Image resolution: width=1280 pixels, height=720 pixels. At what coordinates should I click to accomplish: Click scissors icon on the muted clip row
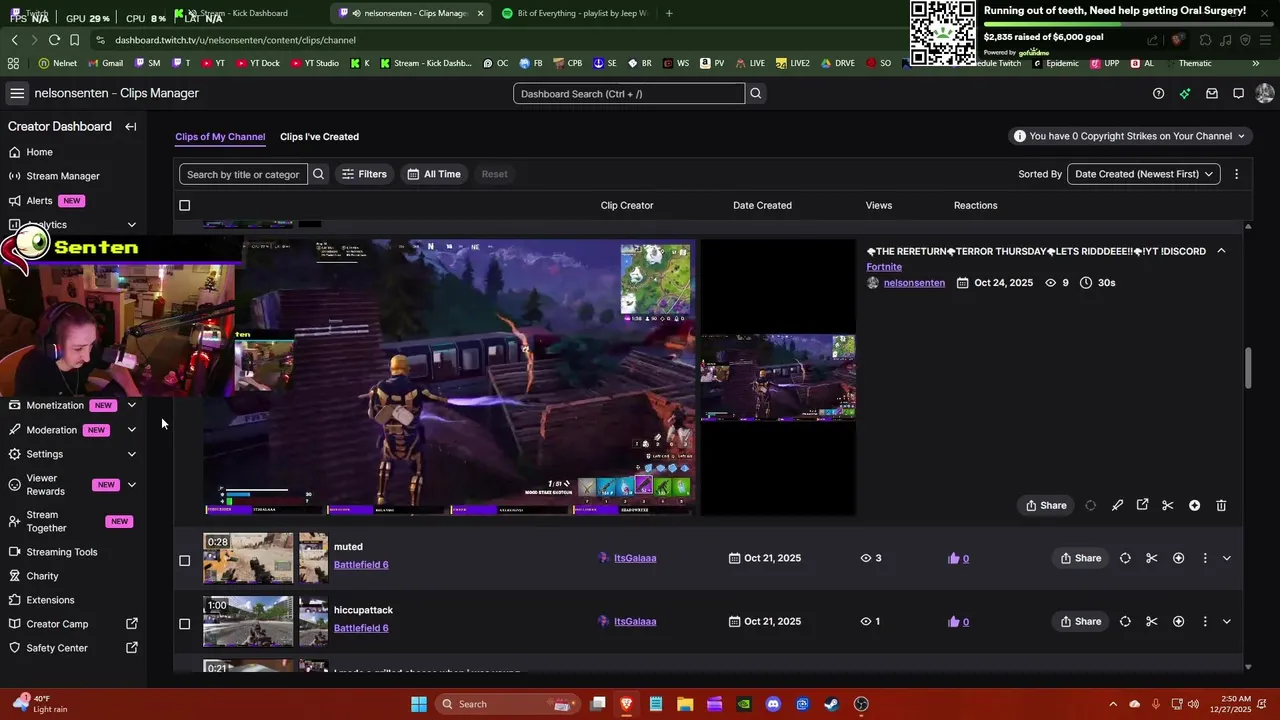coord(1151,558)
